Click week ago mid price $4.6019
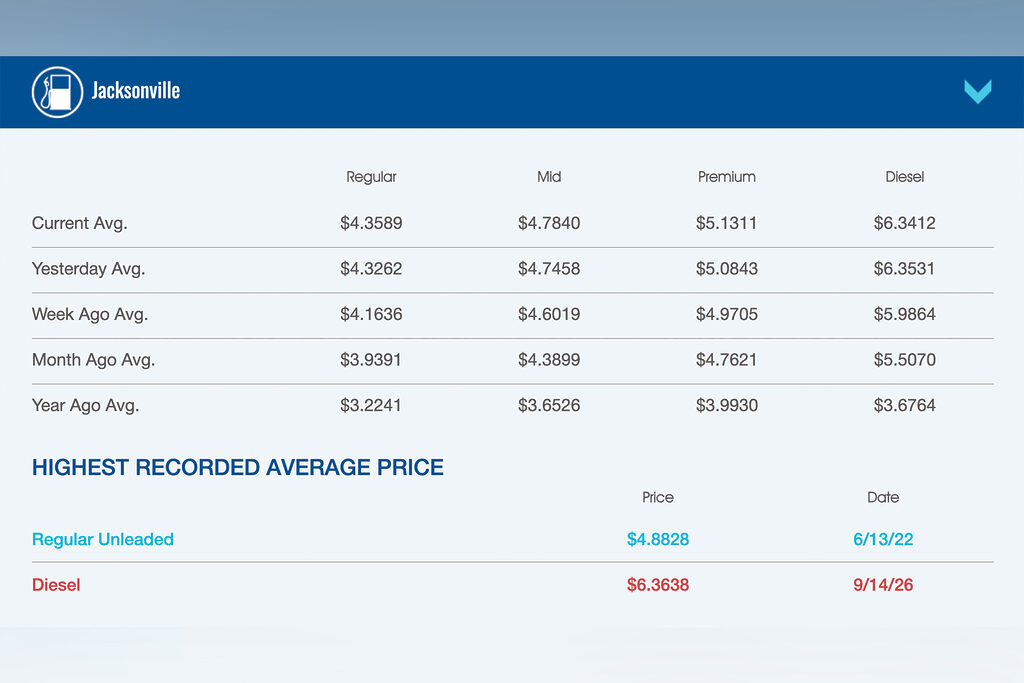1024x683 pixels. [549, 315]
